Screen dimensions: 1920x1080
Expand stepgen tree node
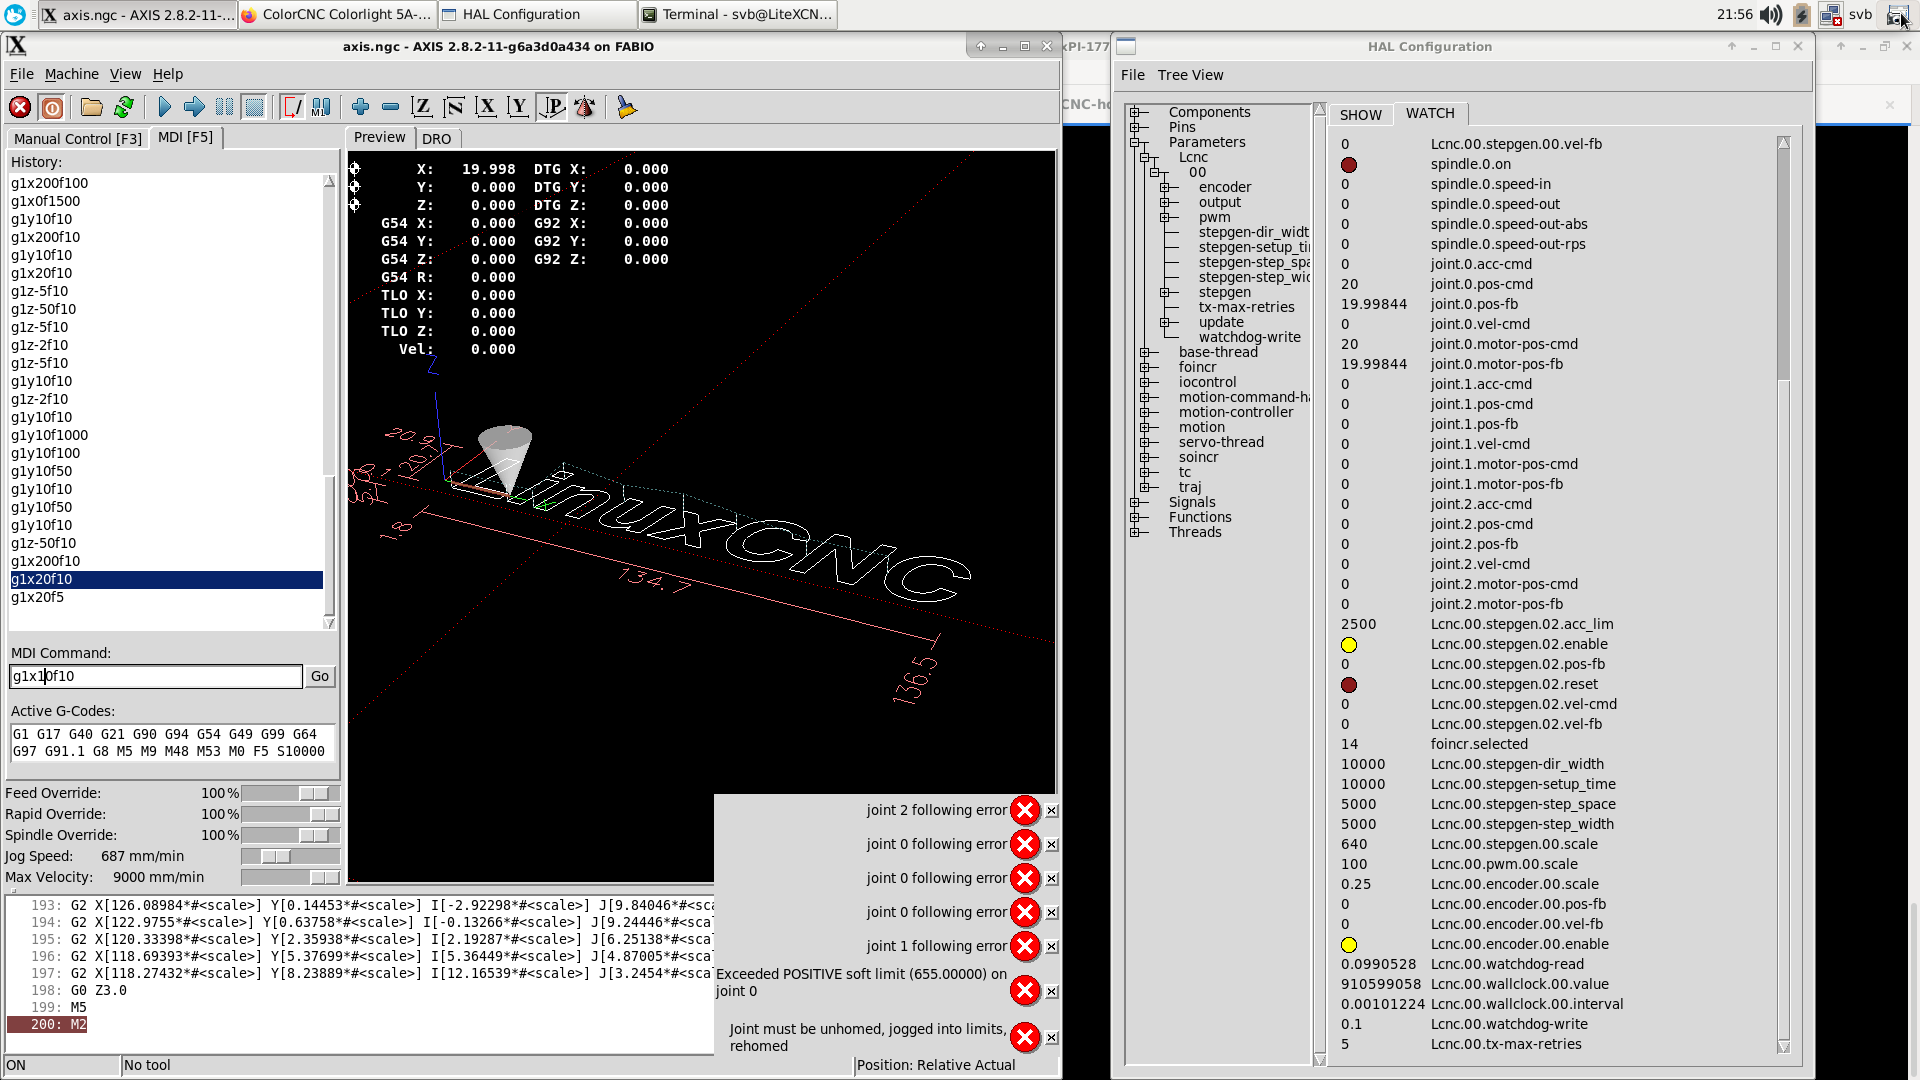(1165, 292)
